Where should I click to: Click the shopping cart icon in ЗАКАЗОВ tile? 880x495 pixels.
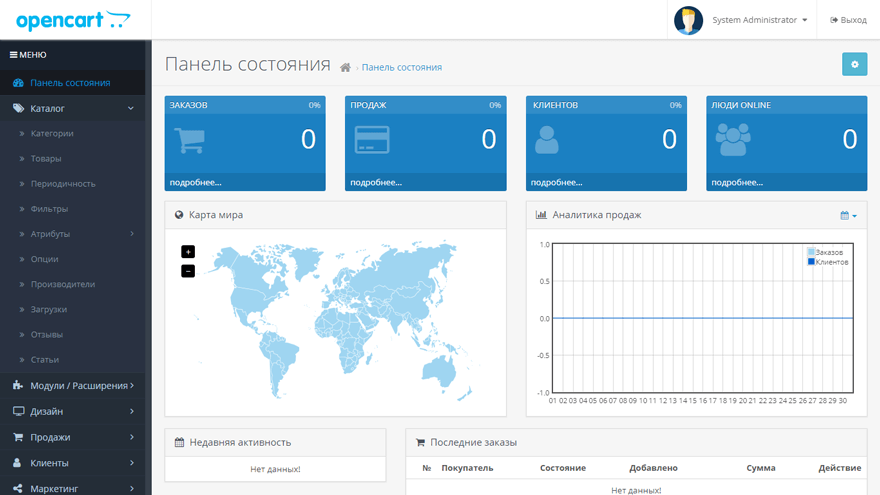(x=189, y=140)
